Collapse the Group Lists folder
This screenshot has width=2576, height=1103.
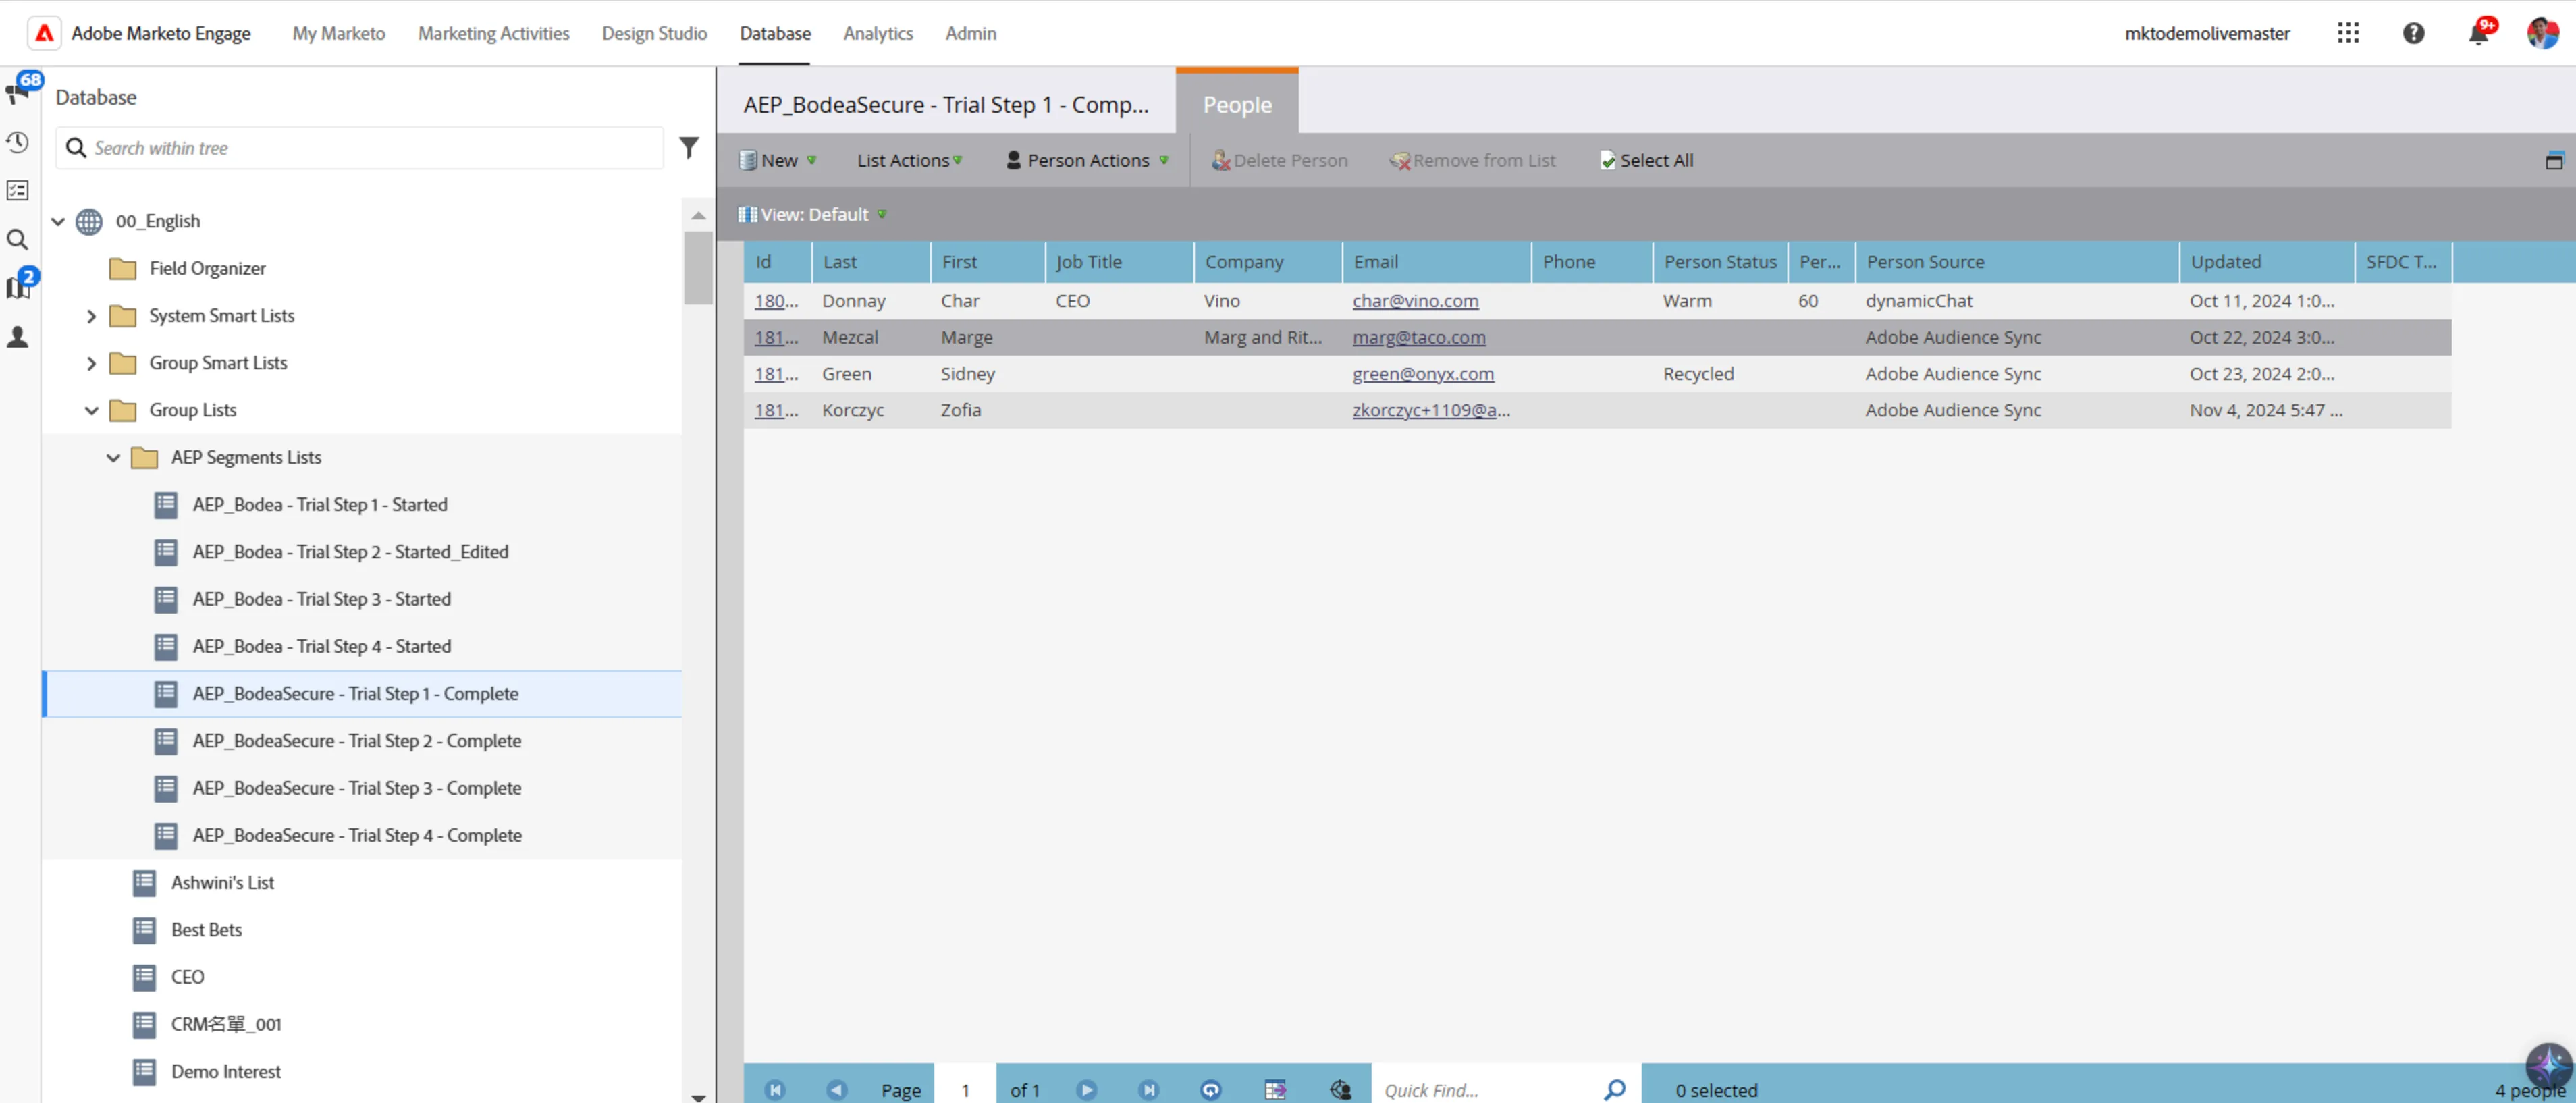click(x=91, y=410)
